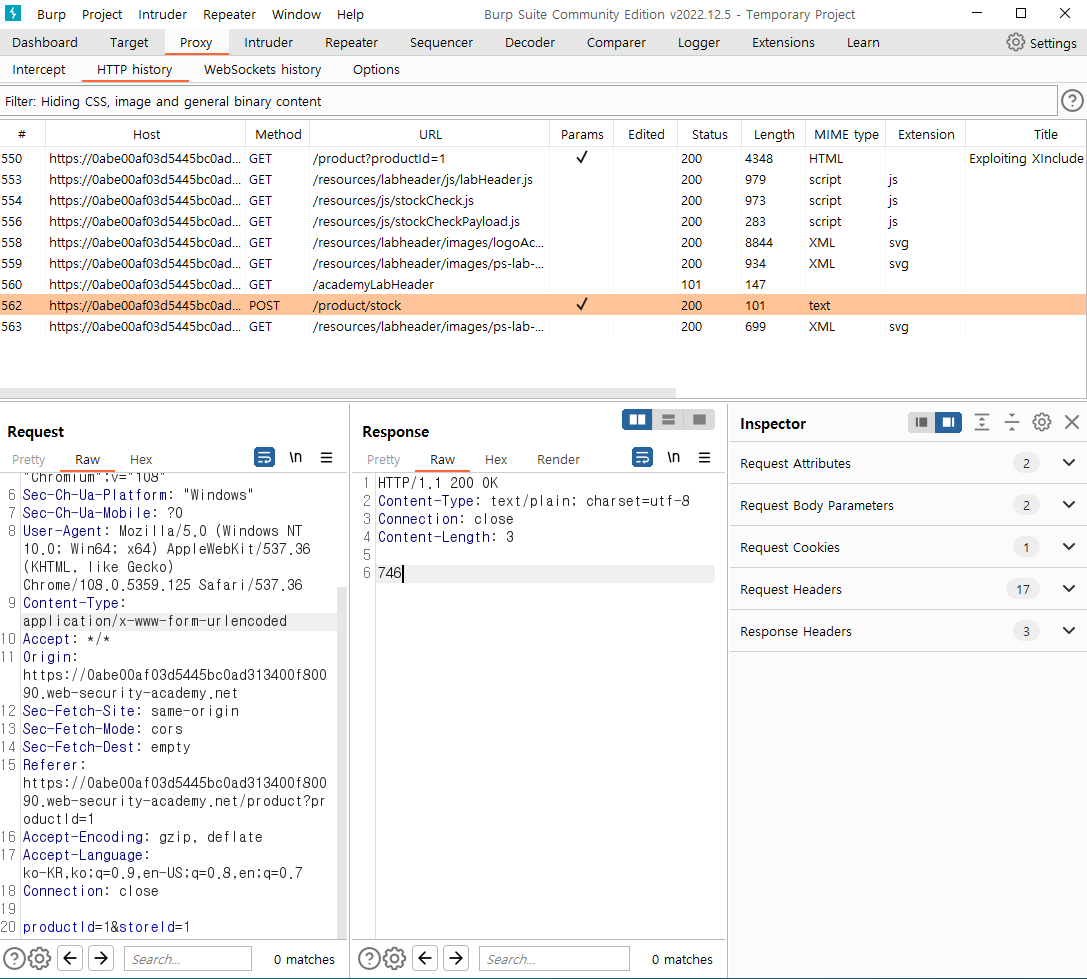The width and height of the screenshot is (1087, 979).
Task: Go to the previous response search match
Action: [425, 958]
